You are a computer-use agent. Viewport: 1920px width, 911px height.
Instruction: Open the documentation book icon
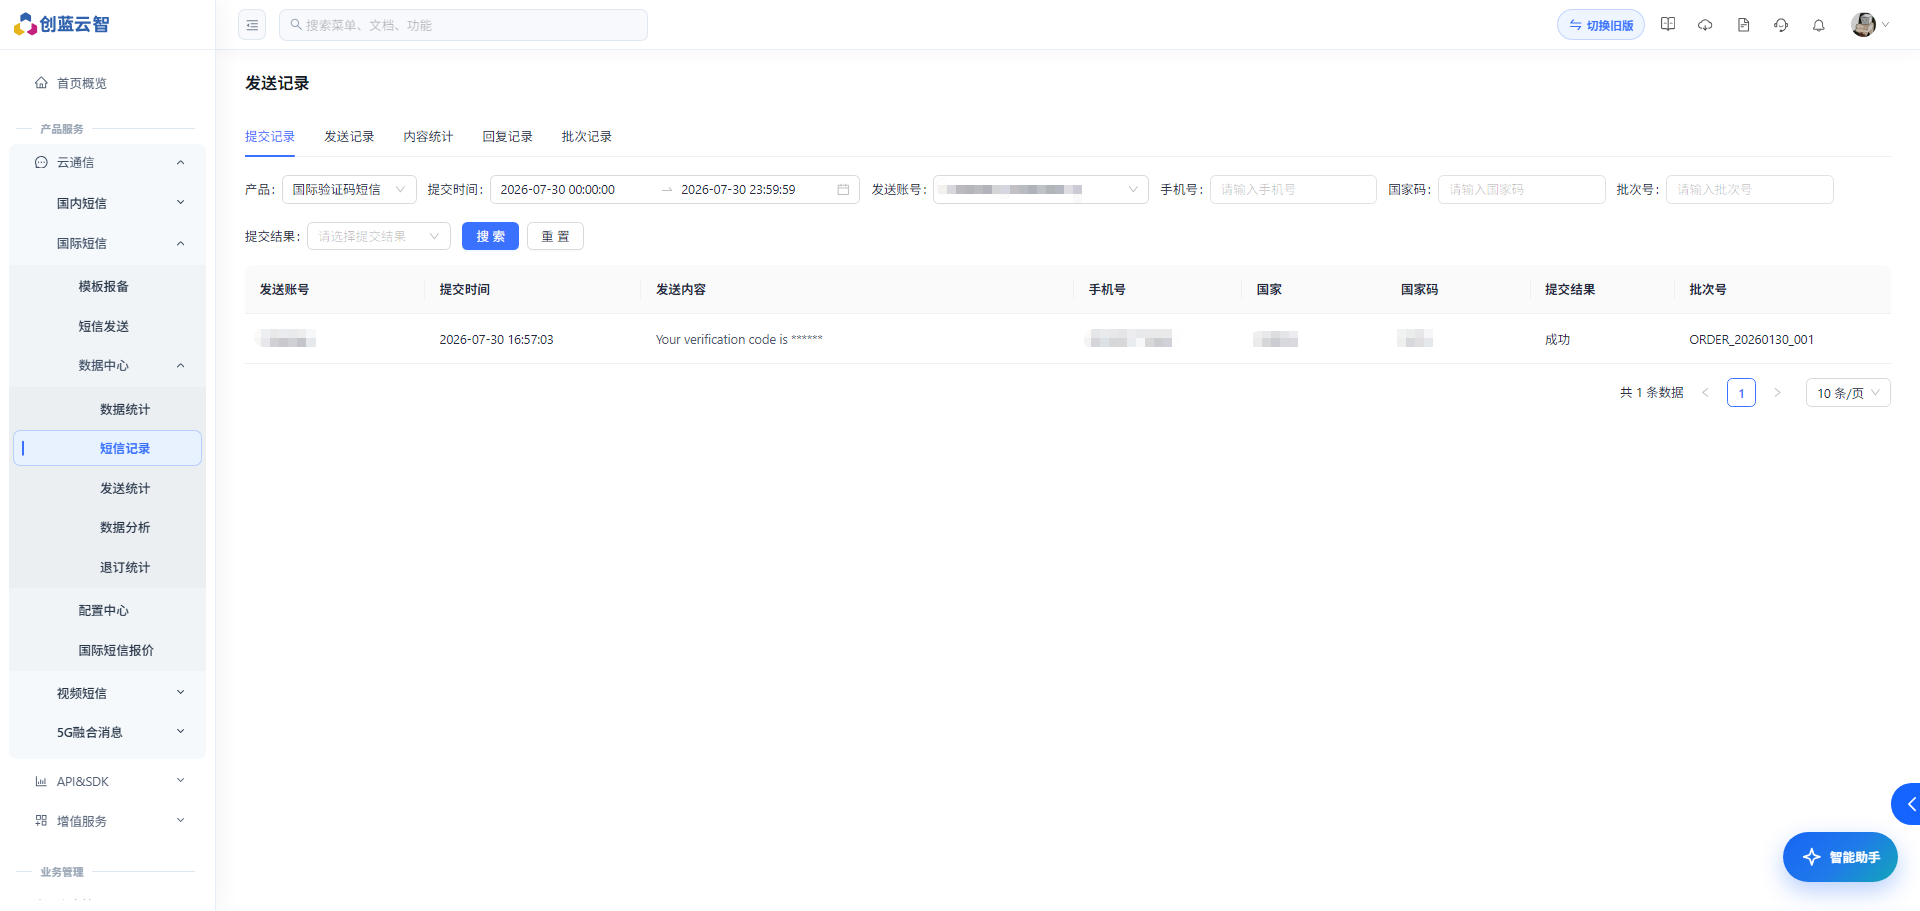(1668, 25)
